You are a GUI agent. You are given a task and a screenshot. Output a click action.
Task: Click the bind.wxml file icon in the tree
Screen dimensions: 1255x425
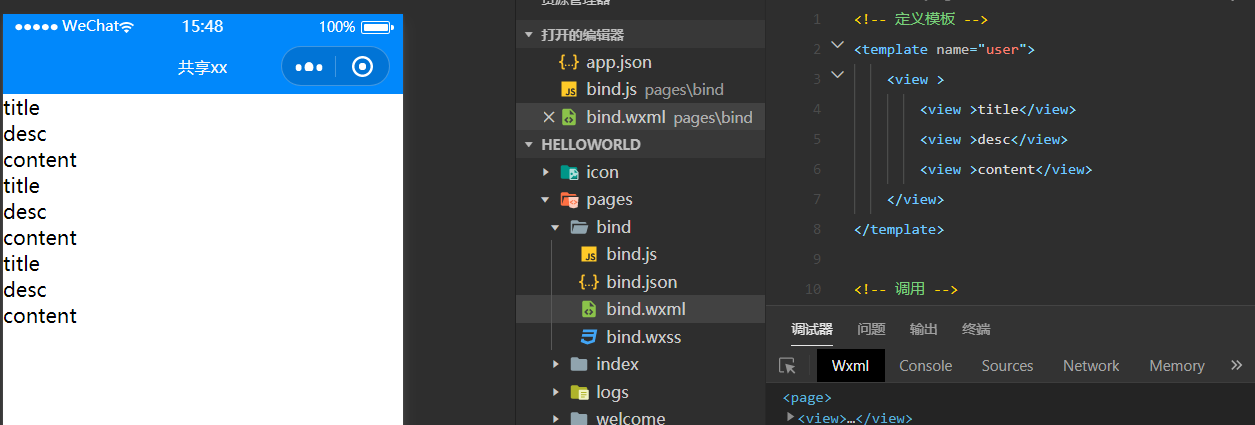click(x=589, y=309)
